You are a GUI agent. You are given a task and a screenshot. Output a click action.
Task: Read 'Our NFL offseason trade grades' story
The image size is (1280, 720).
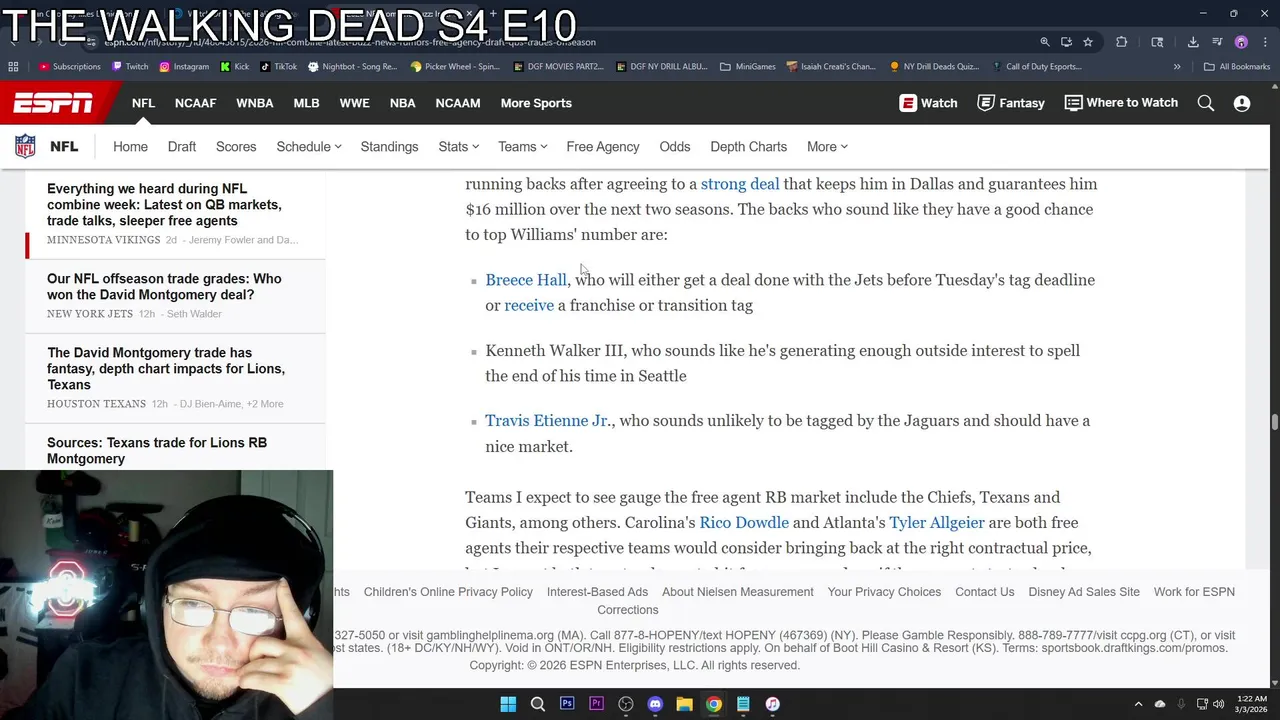click(164, 287)
